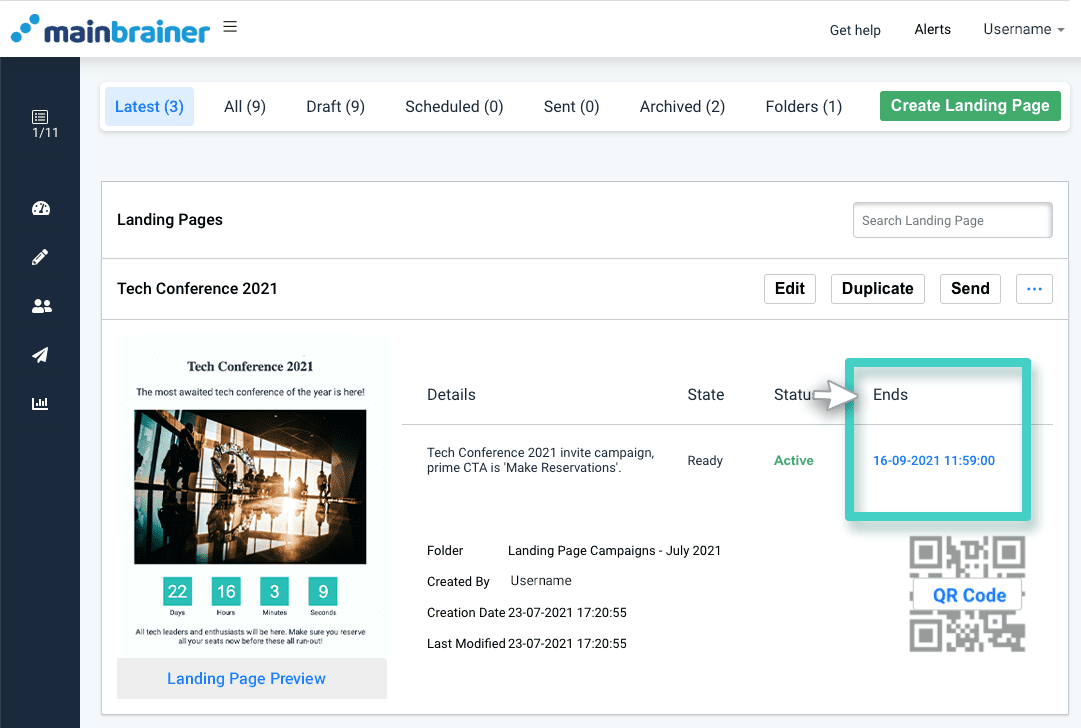
Task: Open the Archived (2) tab
Action: pos(681,106)
